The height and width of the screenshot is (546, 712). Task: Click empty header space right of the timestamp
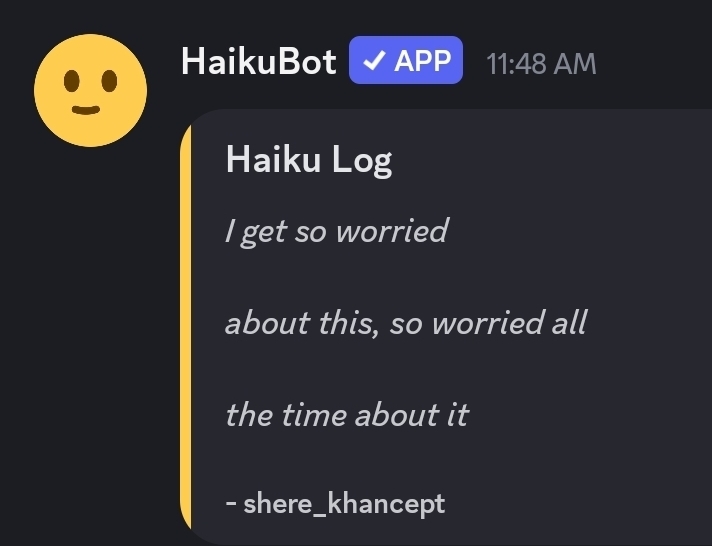tap(655, 64)
